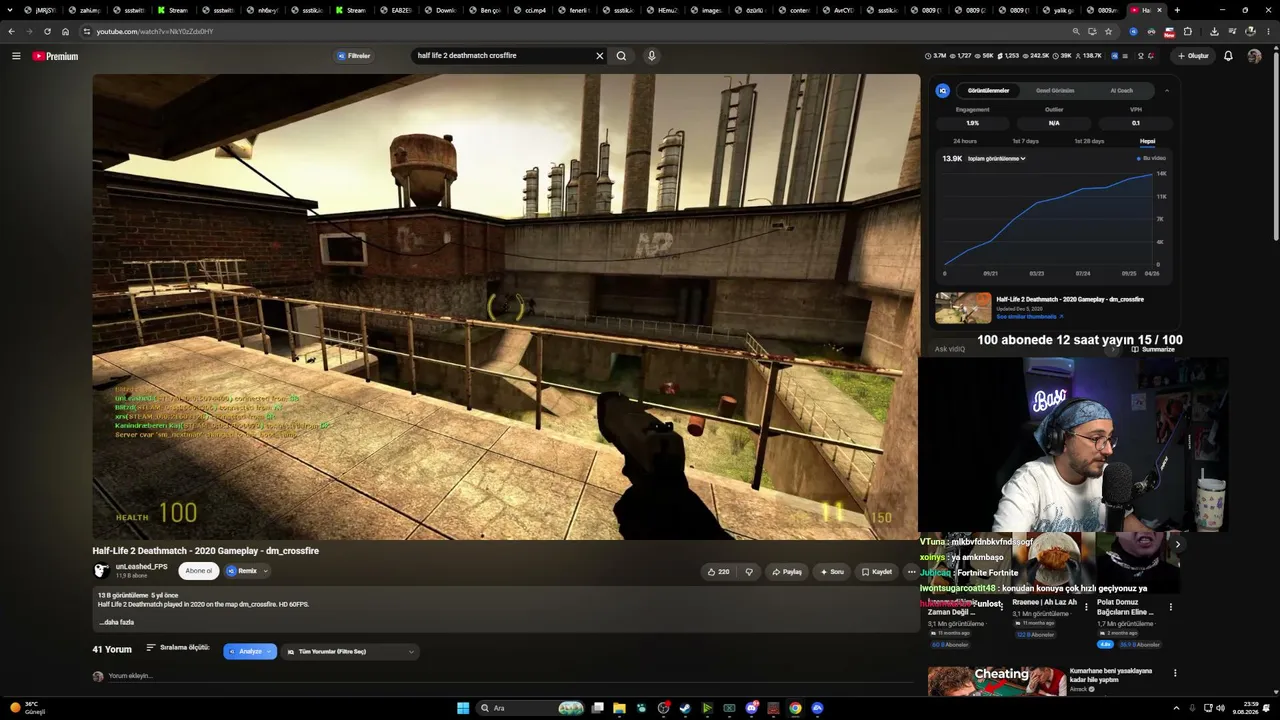Click the Soru ask button
This screenshot has height=720, width=1280.
tap(832, 572)
